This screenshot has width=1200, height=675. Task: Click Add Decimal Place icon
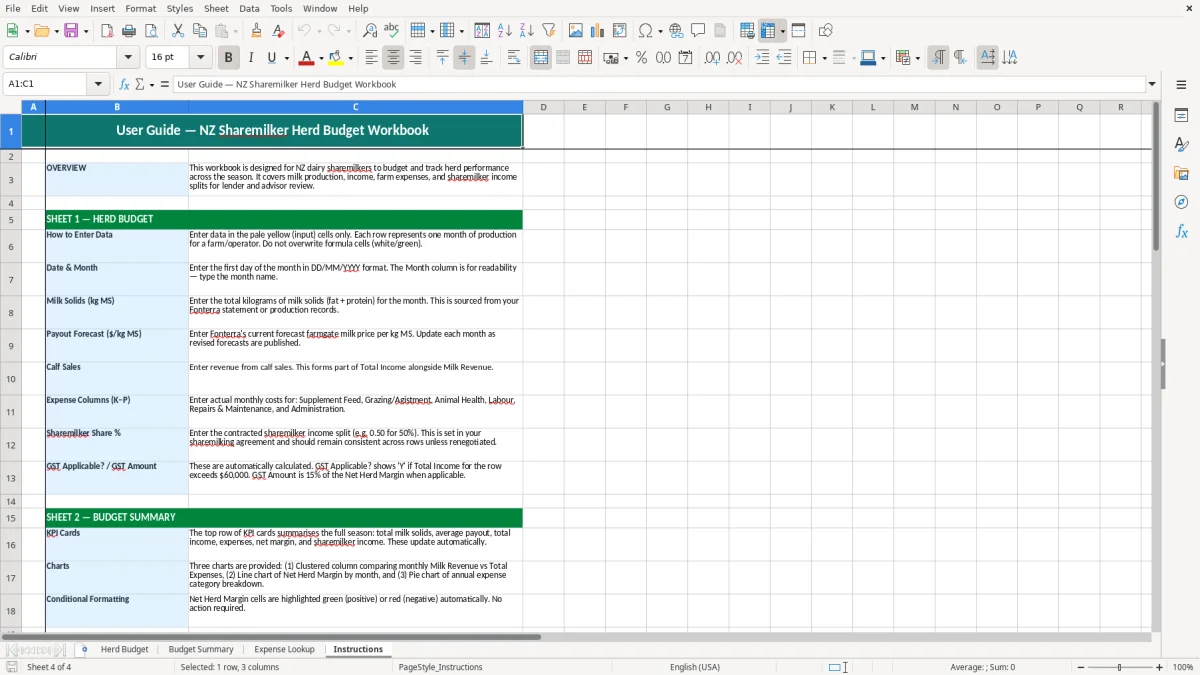[x=712, y=58]
